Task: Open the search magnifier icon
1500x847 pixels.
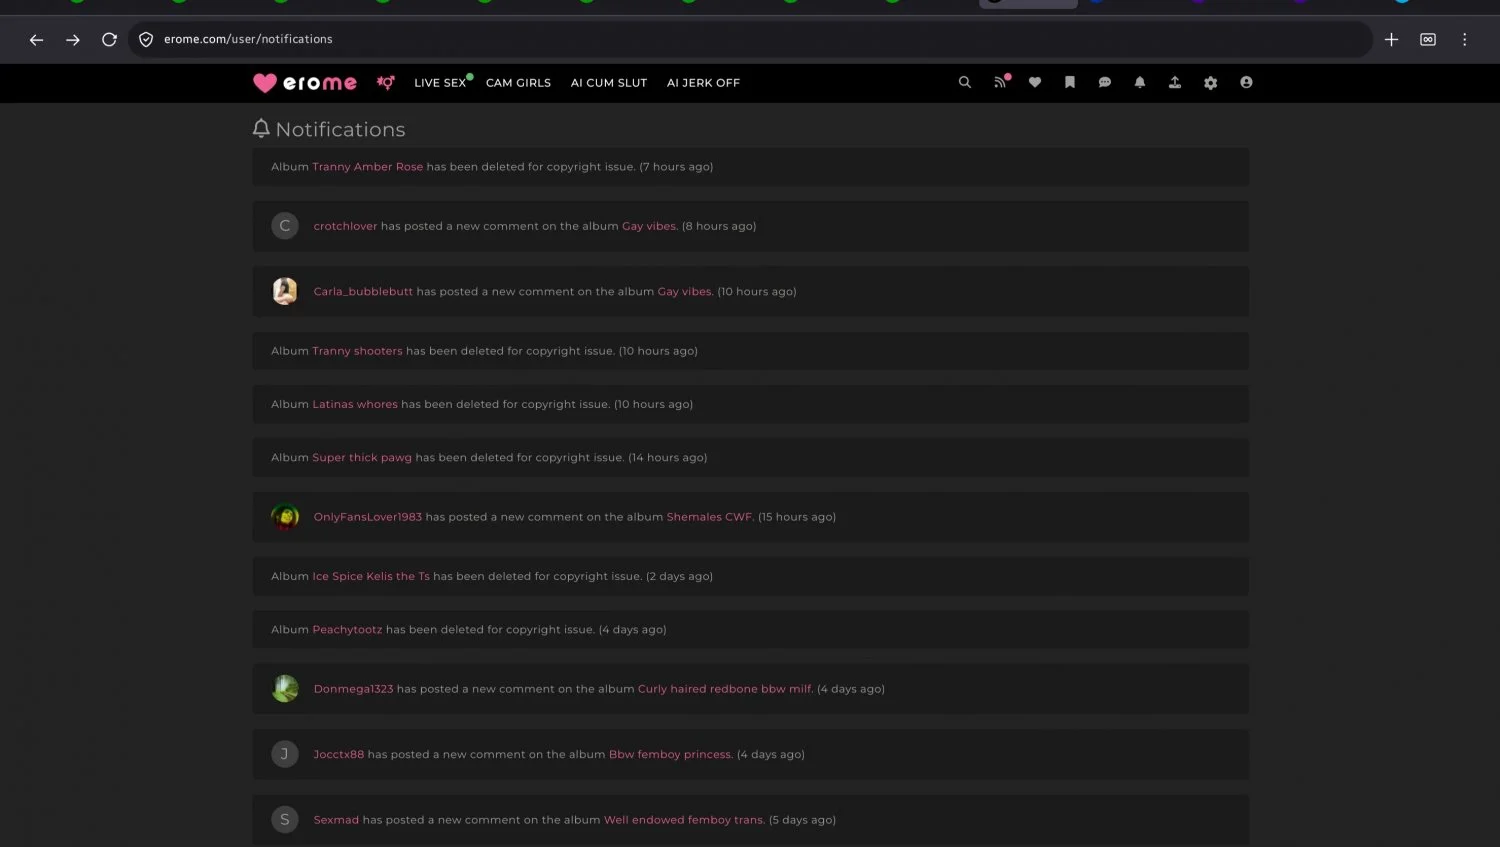Action: 965,83
